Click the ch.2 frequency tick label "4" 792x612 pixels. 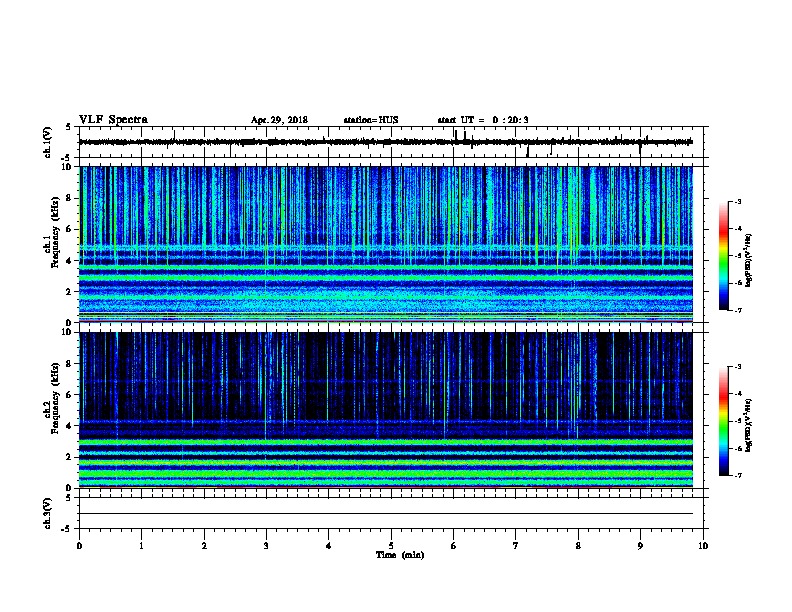tap(70, 426)
